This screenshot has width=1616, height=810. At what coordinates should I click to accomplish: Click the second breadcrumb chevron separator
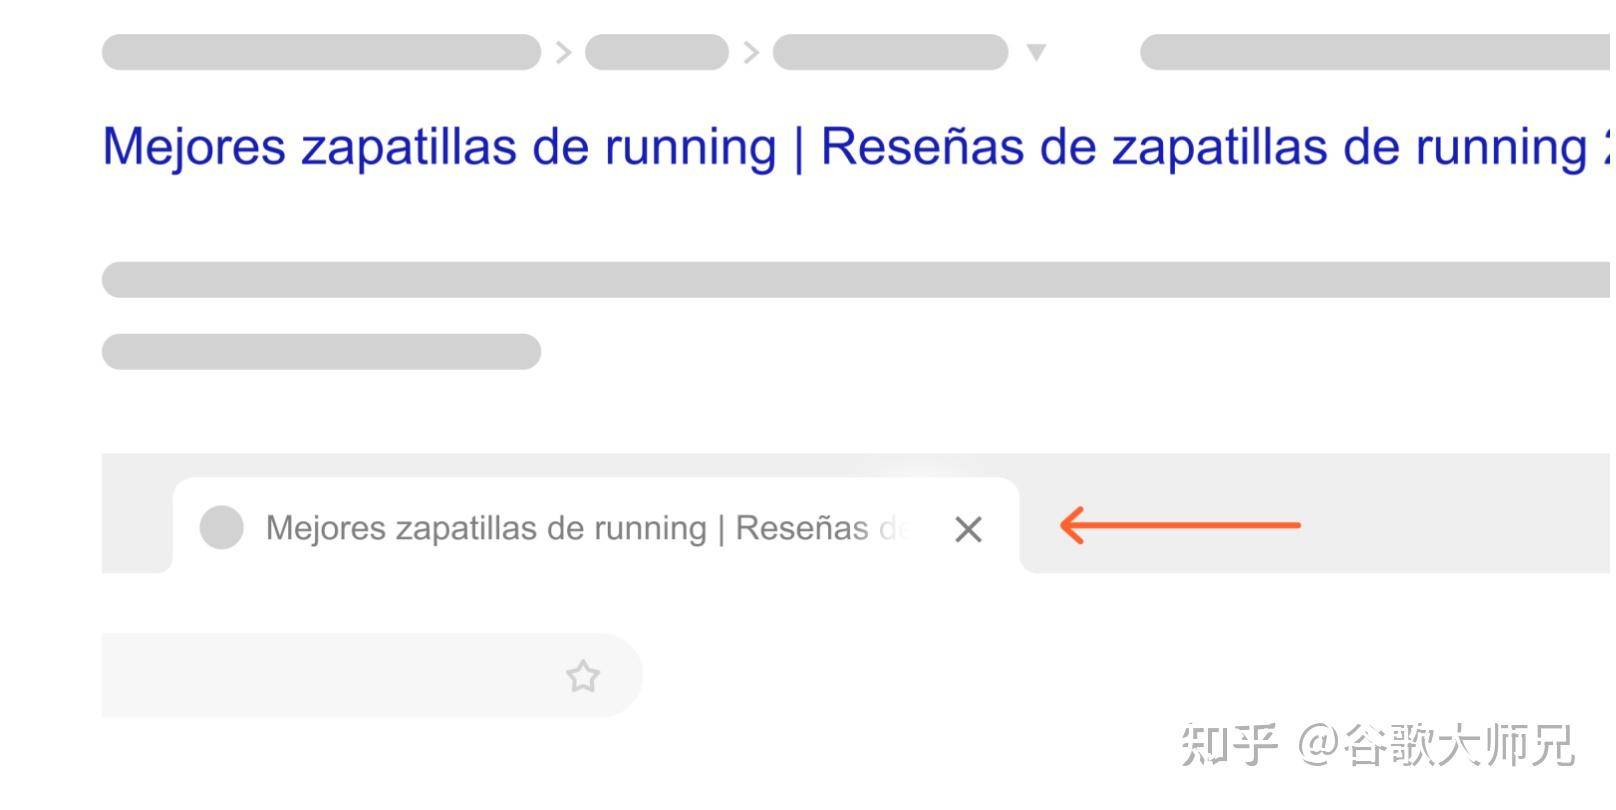(x=751, y=52)
